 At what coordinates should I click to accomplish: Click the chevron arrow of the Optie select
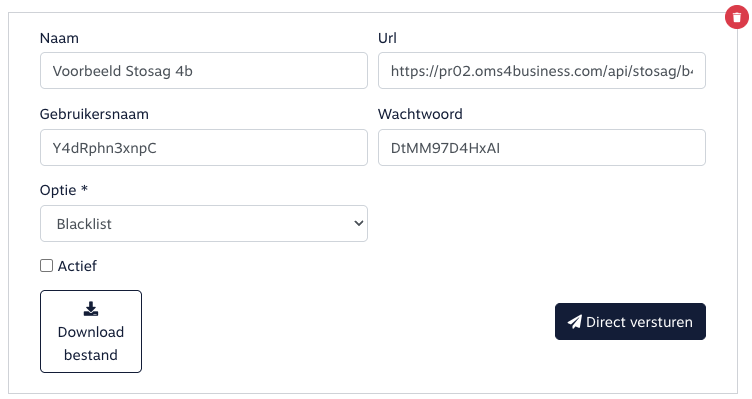(x=358, y=223)
